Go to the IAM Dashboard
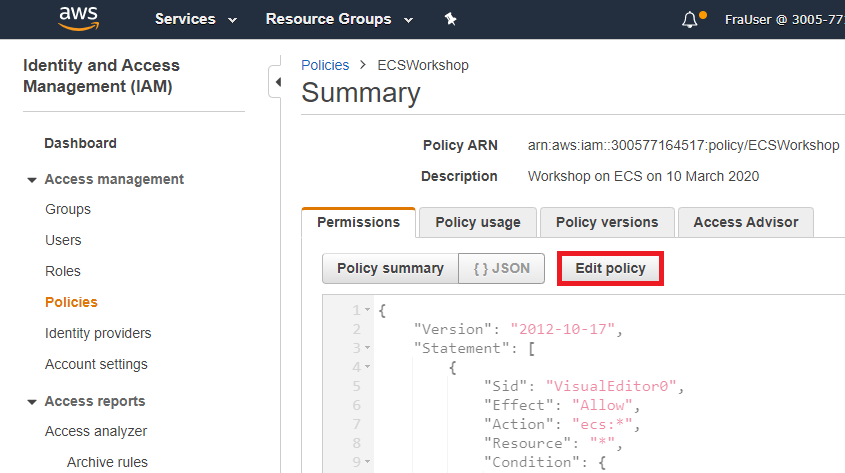The height and width of the screenshot is (473, 845). [x=80, y=143]
